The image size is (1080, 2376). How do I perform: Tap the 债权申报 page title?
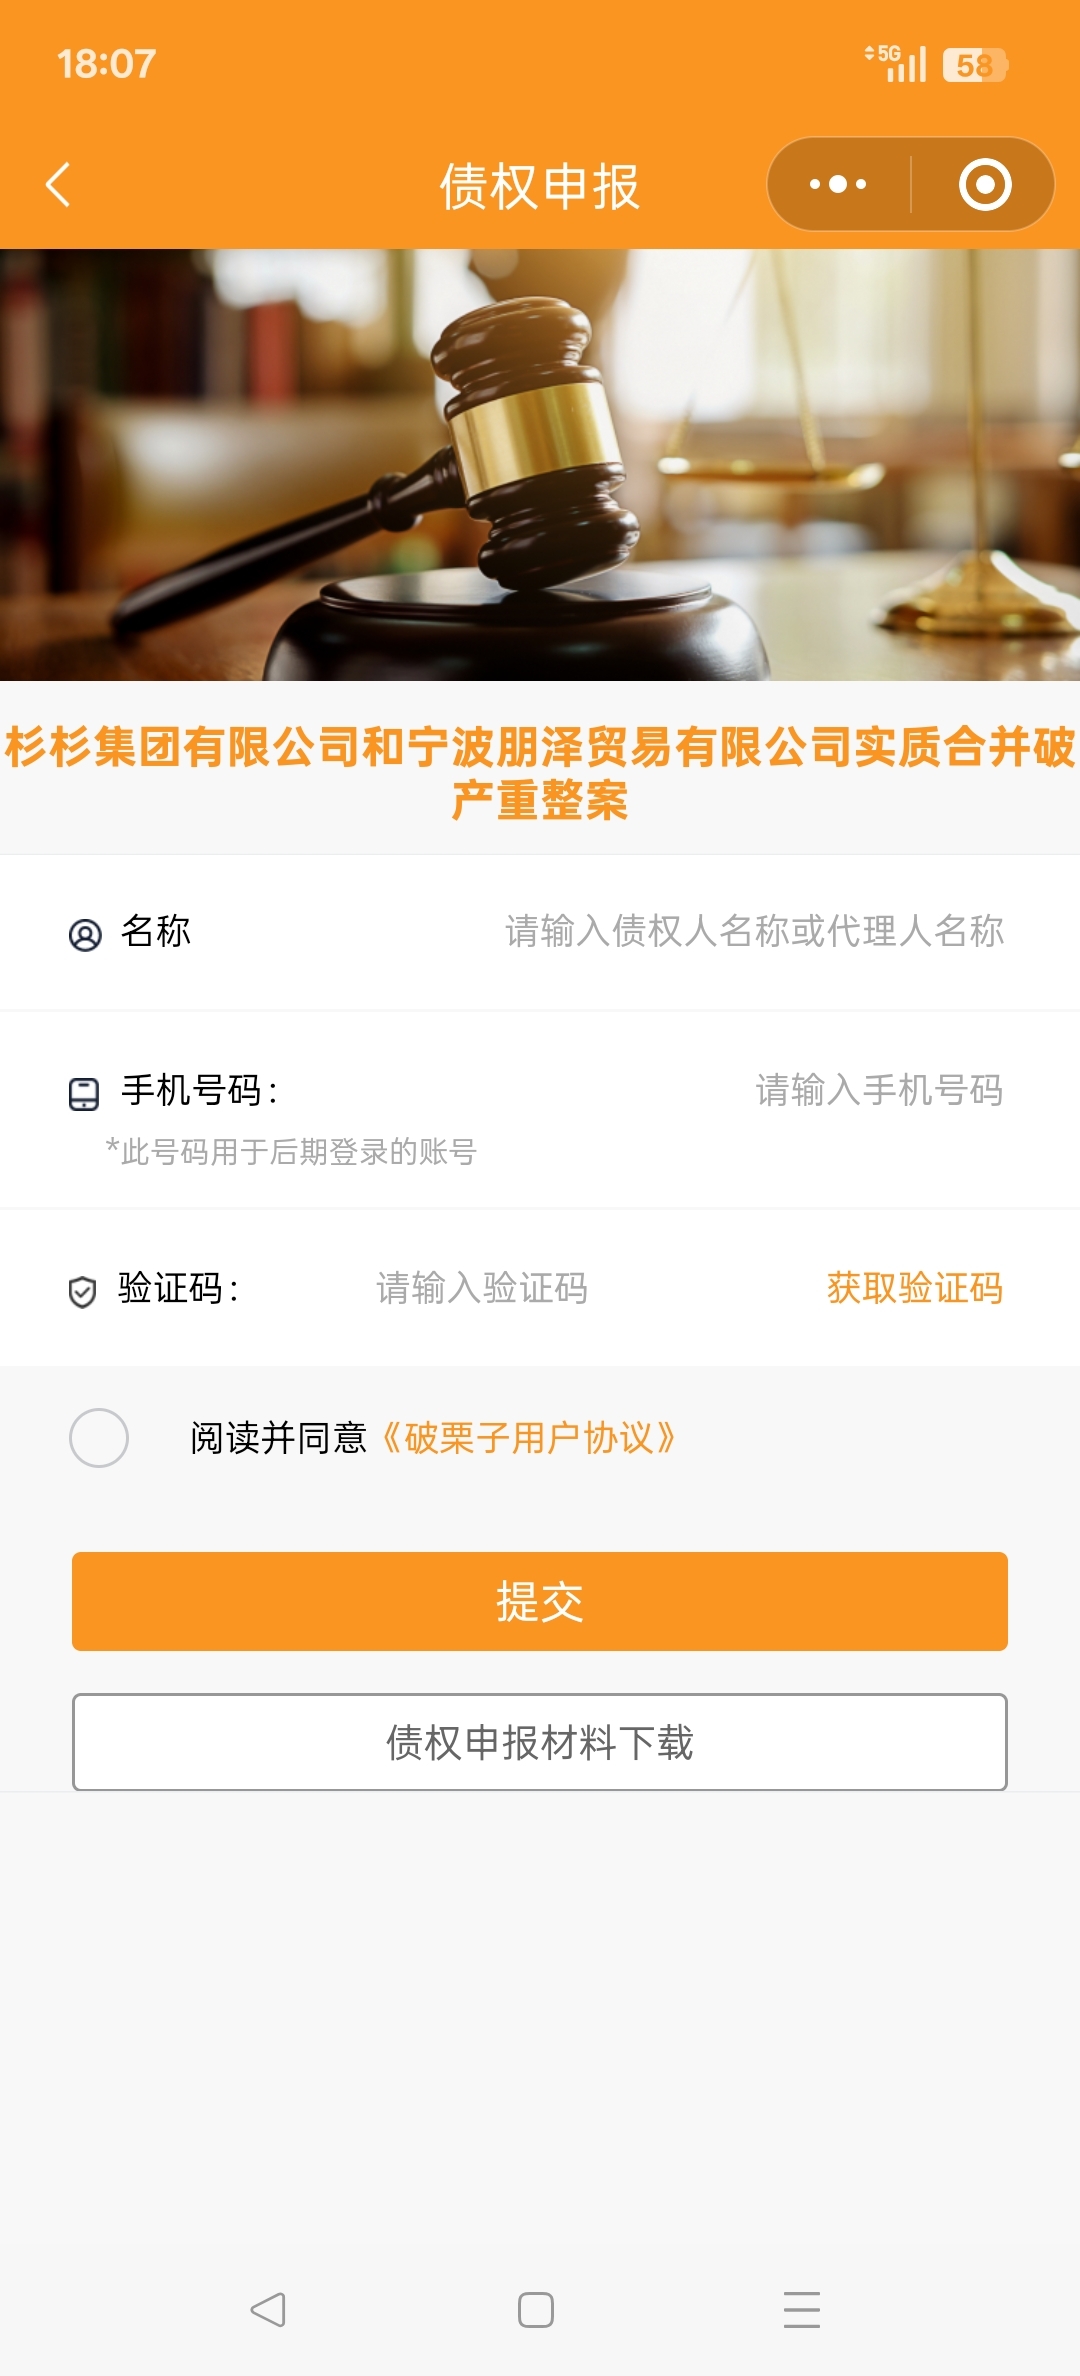(540, 187)
